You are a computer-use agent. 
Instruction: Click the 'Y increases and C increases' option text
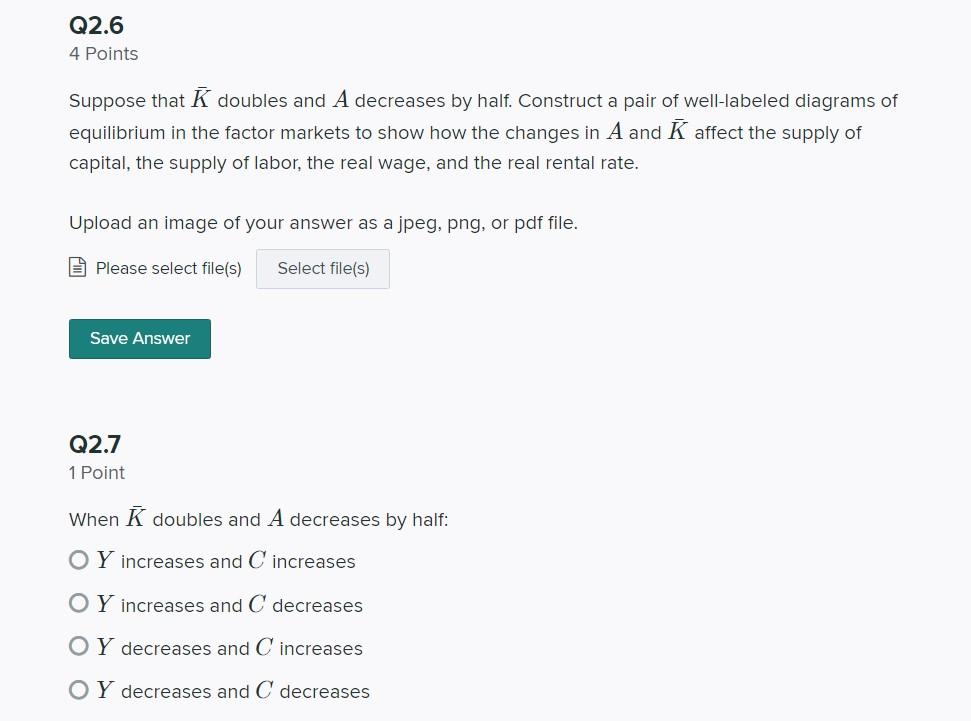(x=226, y=561)
